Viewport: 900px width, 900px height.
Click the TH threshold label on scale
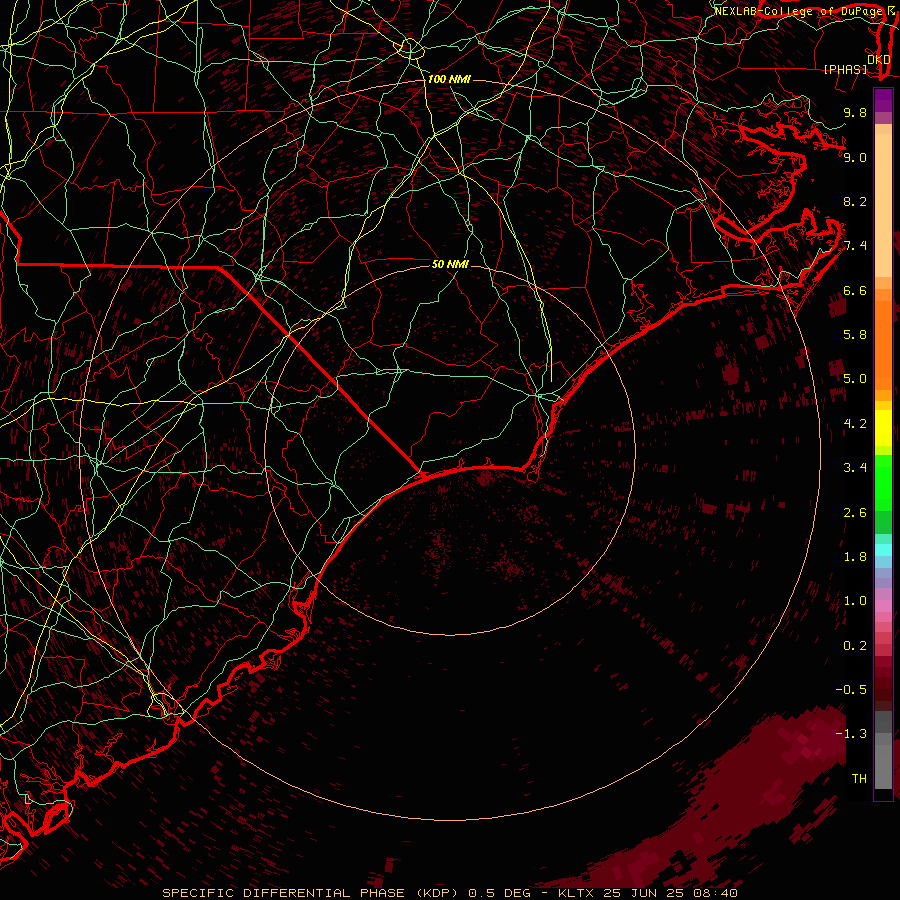tap(859, 779)
